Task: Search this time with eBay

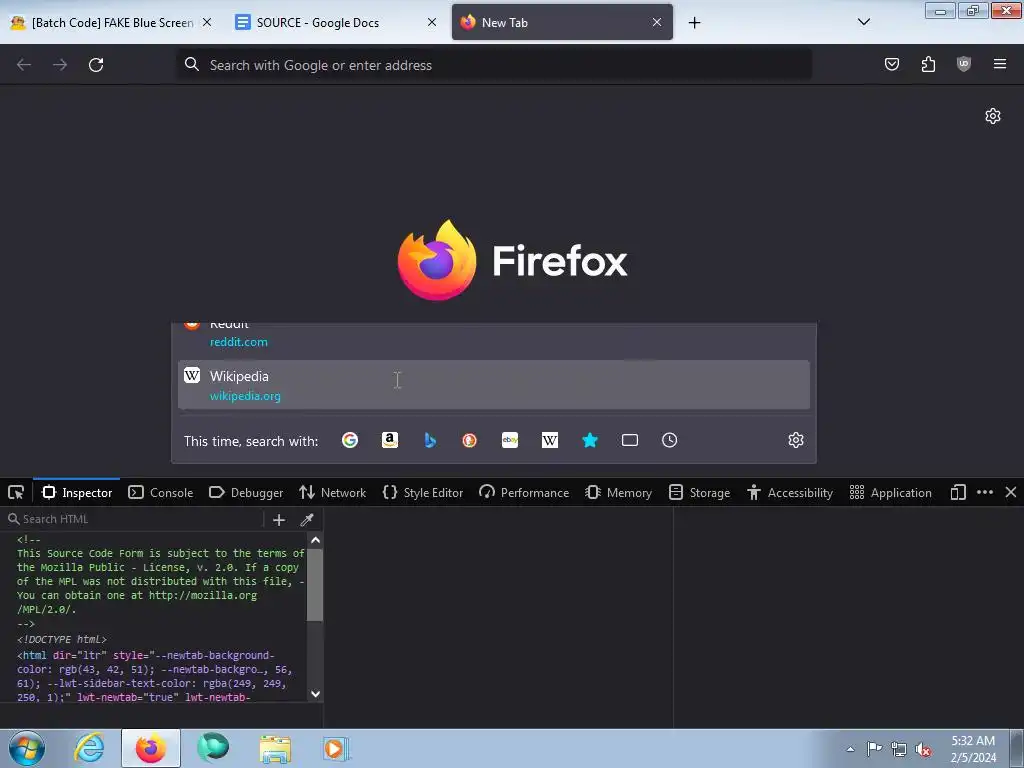Action: point(510,440)
